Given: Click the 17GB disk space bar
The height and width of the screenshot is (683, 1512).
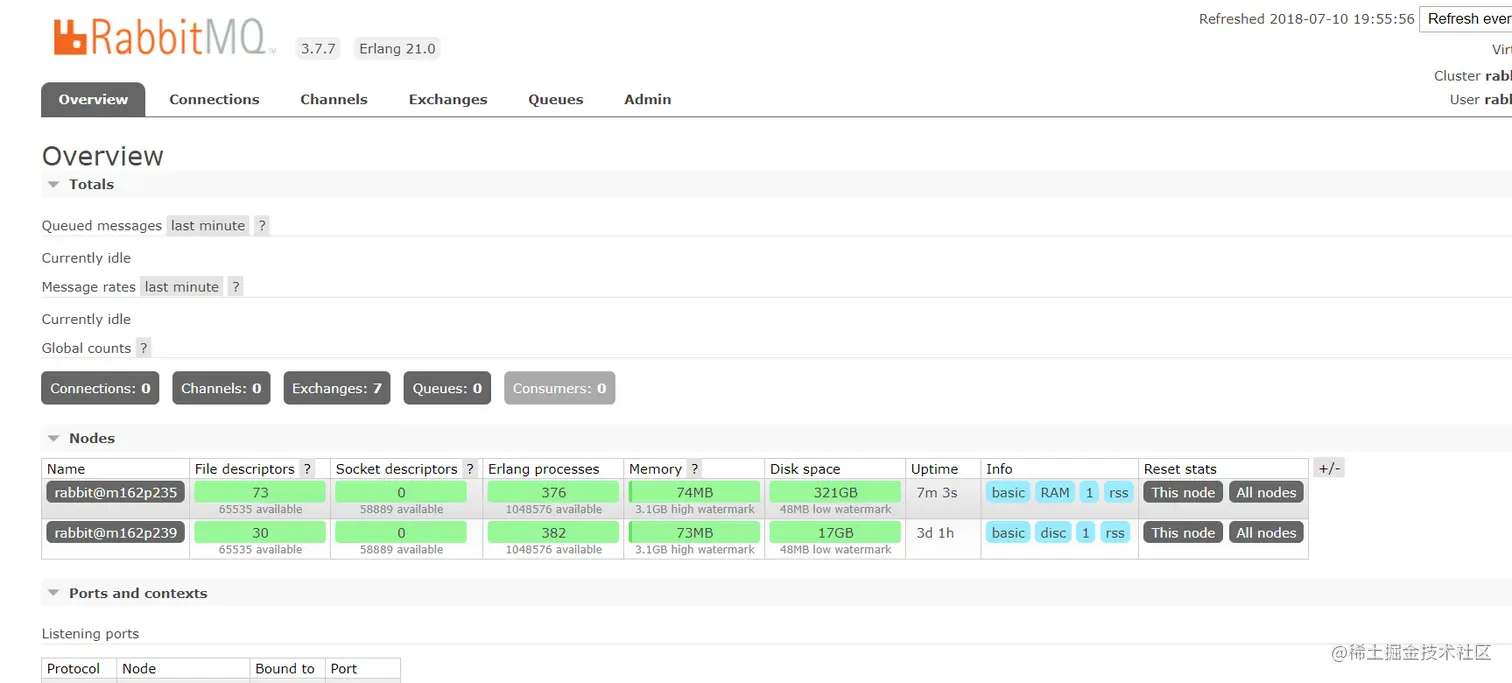Looking at the screenshot, I should pos(835,533).
